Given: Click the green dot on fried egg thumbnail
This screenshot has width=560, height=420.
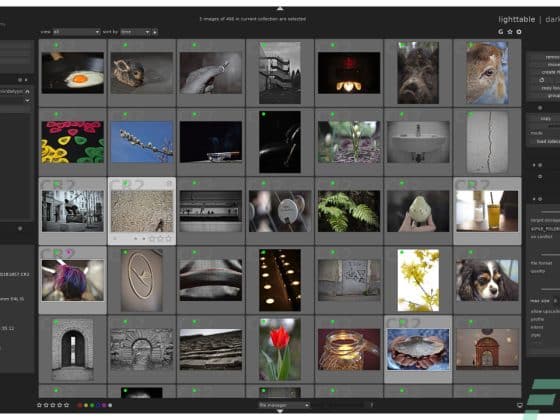Looking at the screenshot, I should [x=56, y=45].
